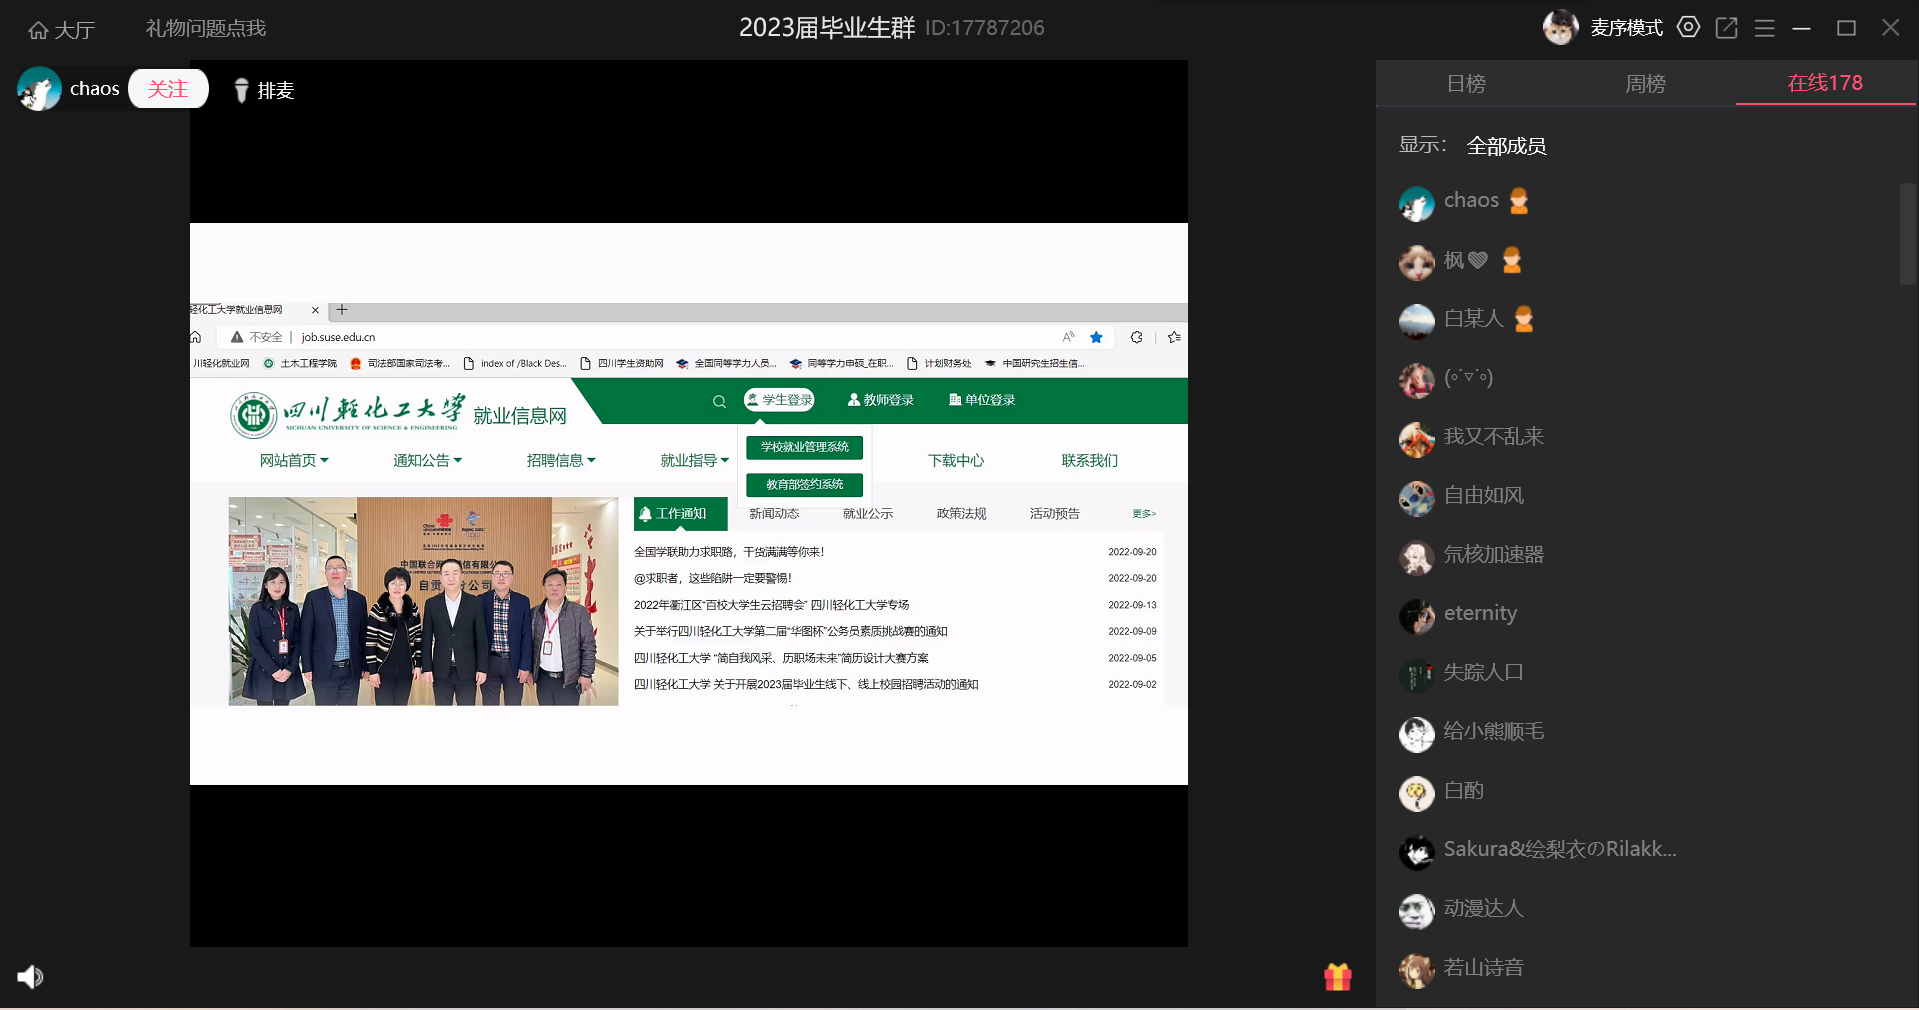Viewport: 1919px width, 1010px height.
Task: Select 在线178 online members tab
Action: 1825,83
